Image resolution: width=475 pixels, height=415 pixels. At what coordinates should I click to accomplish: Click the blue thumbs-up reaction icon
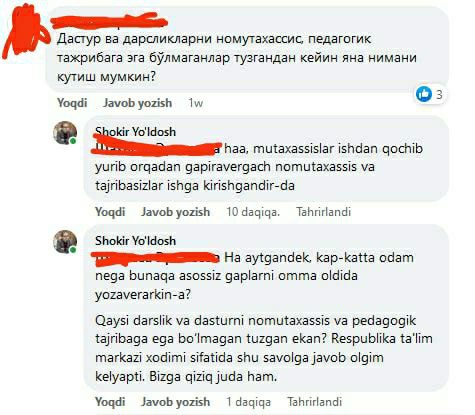tap(424, 94)
